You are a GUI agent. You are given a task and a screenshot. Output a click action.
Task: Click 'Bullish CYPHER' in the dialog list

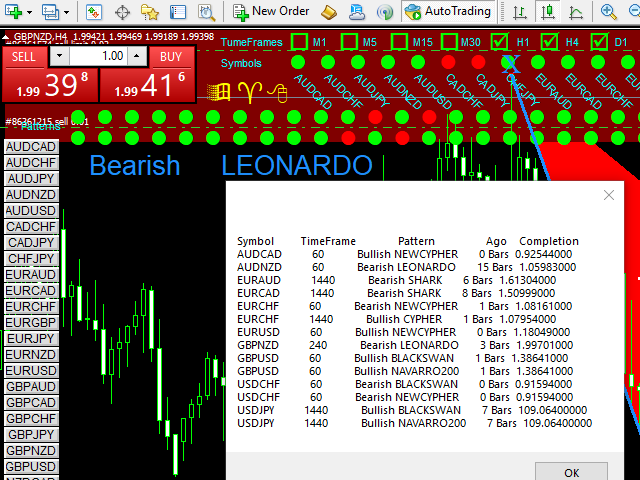pyautogui.click(x=404, y=319)
